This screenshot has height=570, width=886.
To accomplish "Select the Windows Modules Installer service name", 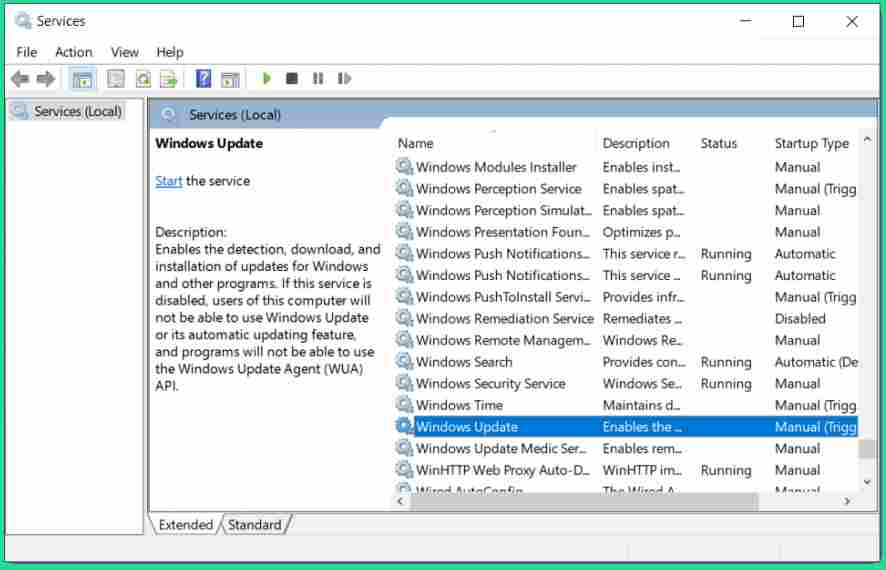I will click(x=496, y=167).
